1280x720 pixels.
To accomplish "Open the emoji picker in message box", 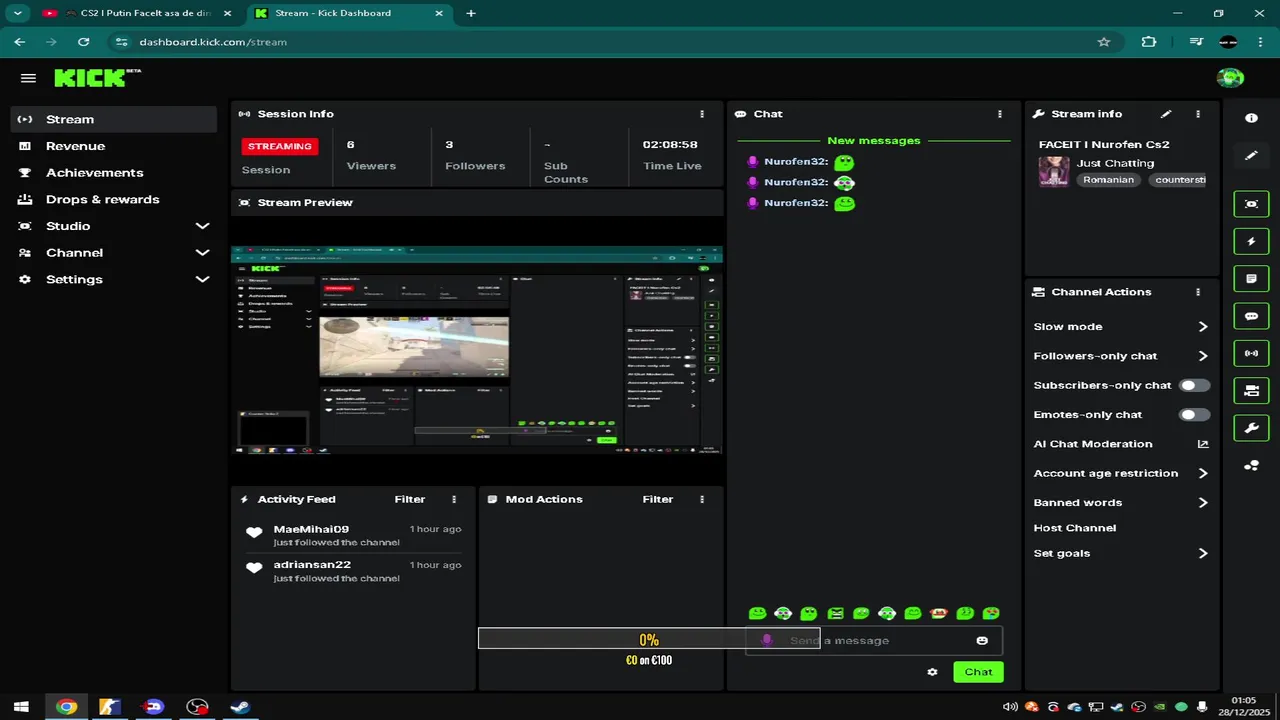I will (x=982, y=640).
